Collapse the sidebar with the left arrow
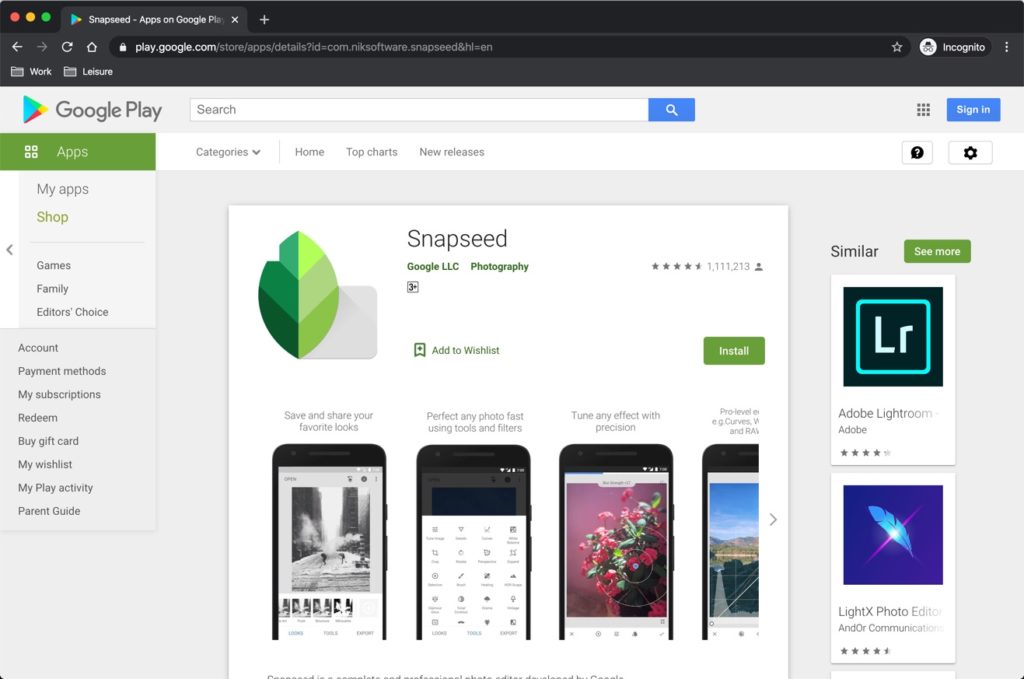The image size is (1024, 679). (x=9, y=249)
